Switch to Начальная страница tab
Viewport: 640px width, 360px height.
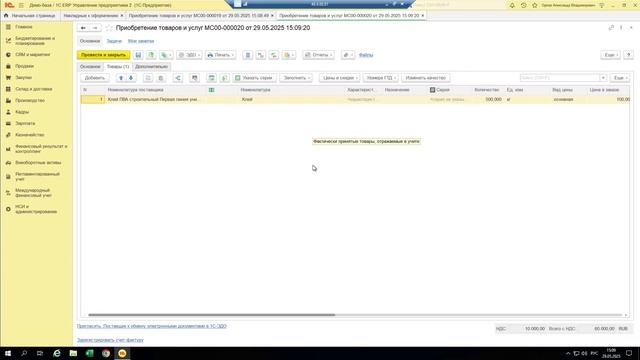click(30, 16)
